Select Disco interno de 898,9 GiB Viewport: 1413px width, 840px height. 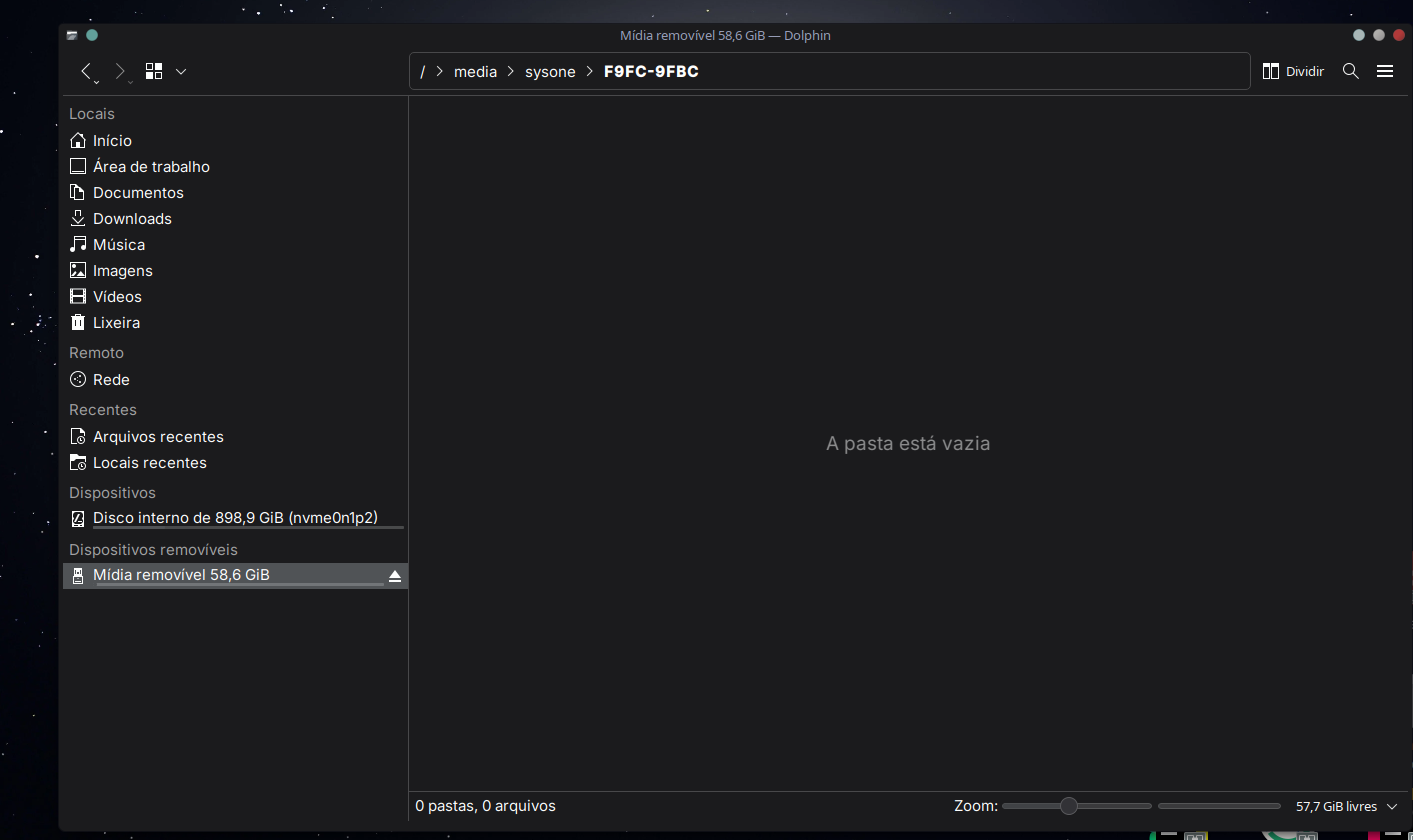pos(235,518)
